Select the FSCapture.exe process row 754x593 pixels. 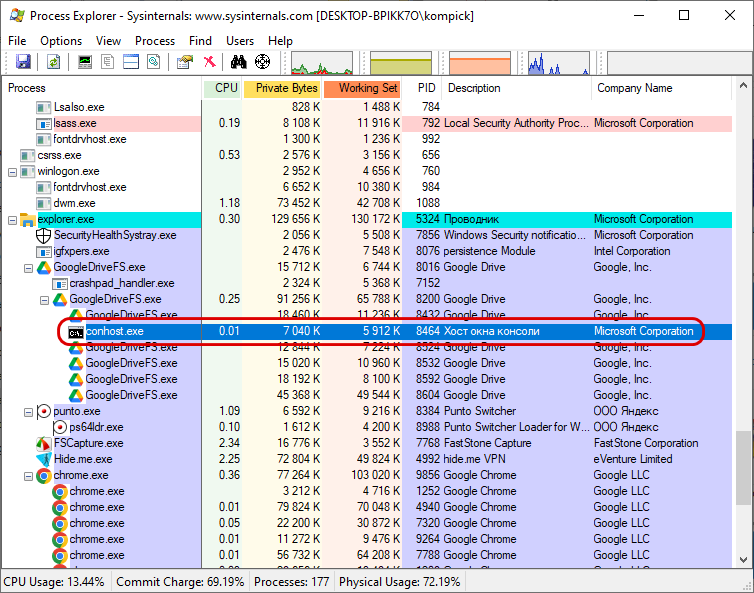(x=367, y=443)
